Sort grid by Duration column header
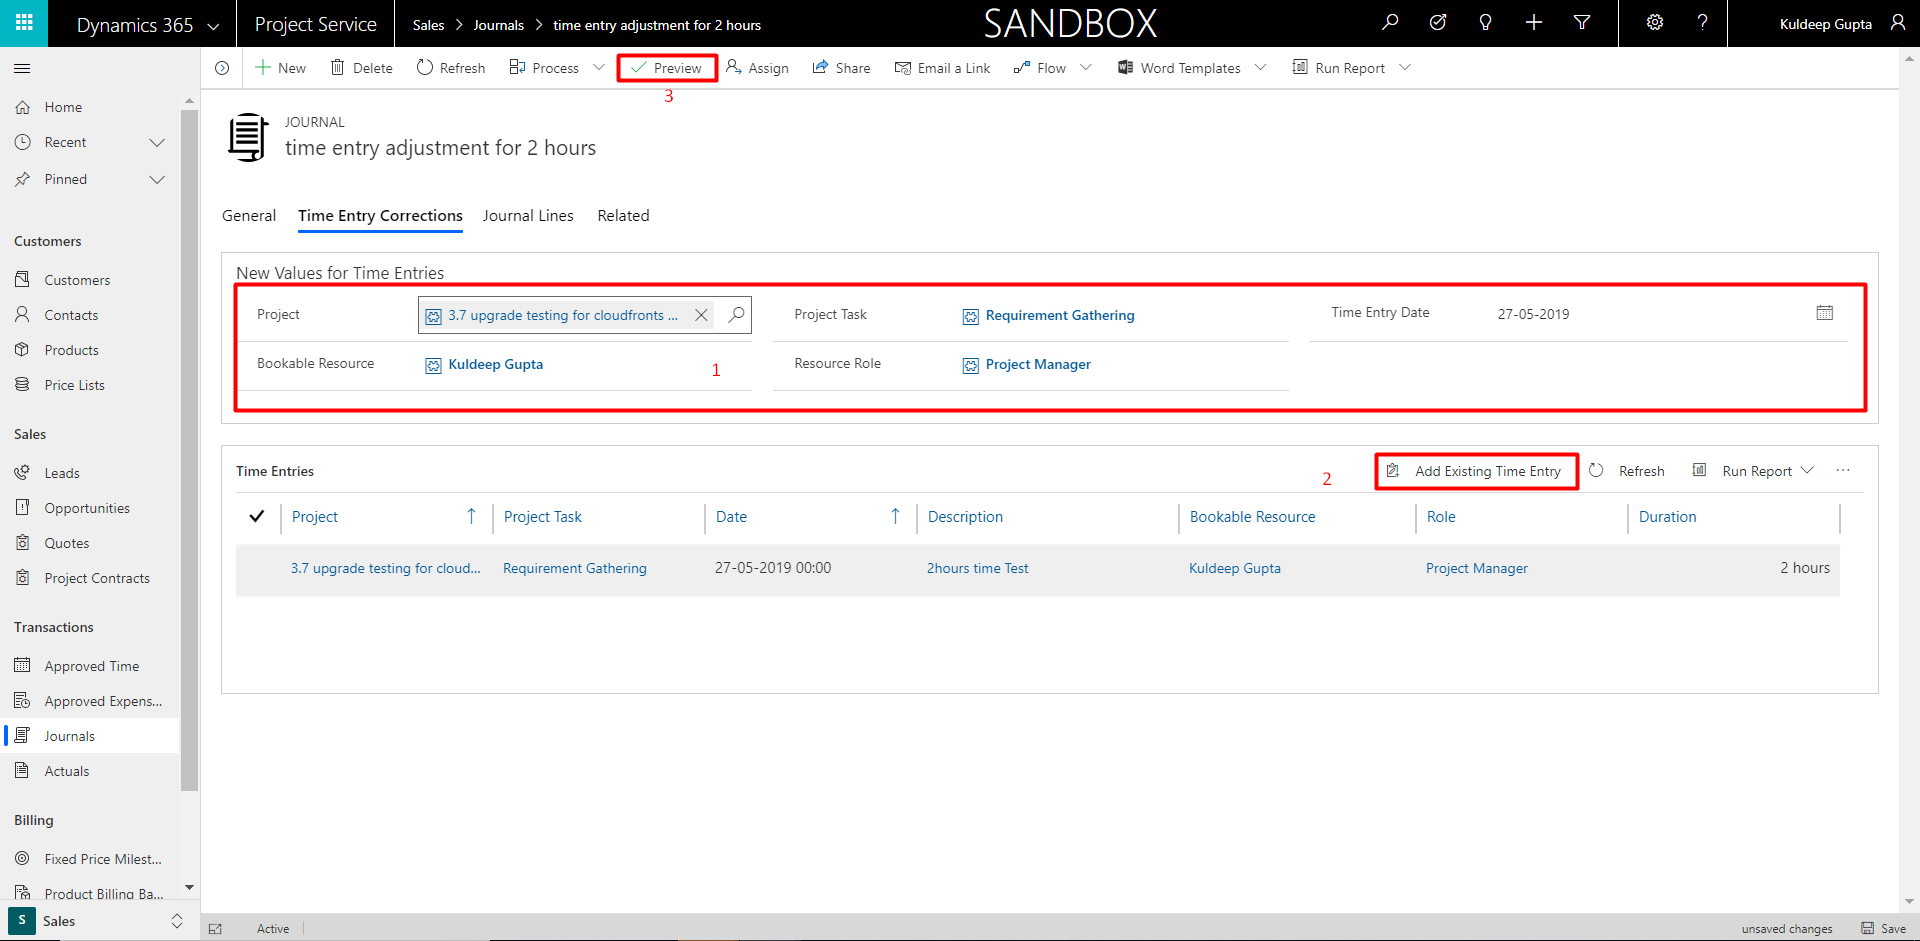The height and width of the screenshot is (941, 1920). click(x=1667, y=517)
